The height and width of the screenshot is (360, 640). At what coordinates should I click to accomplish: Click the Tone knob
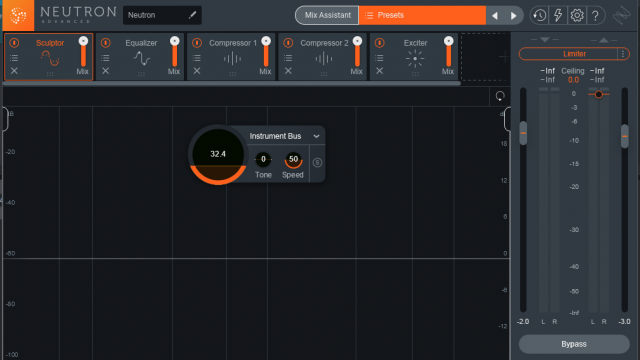(x=263, y=159)
